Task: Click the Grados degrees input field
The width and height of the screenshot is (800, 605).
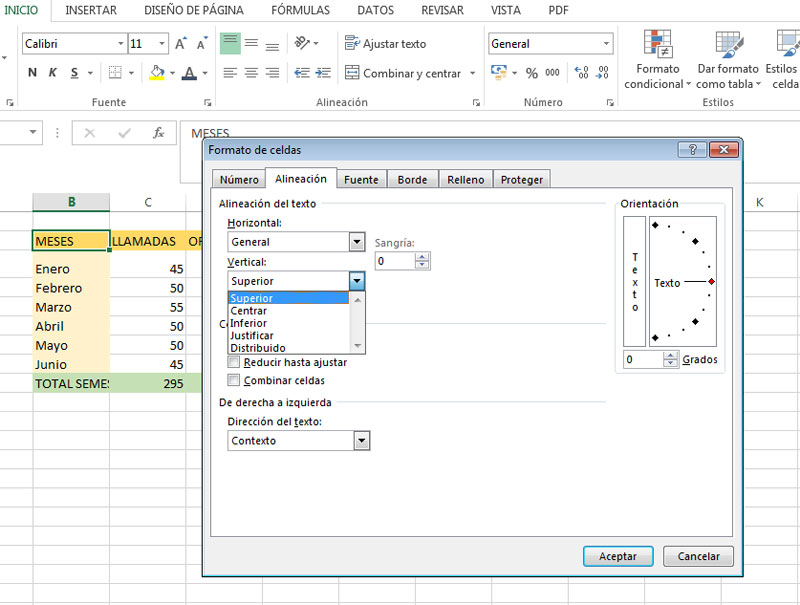Action: 643,359
